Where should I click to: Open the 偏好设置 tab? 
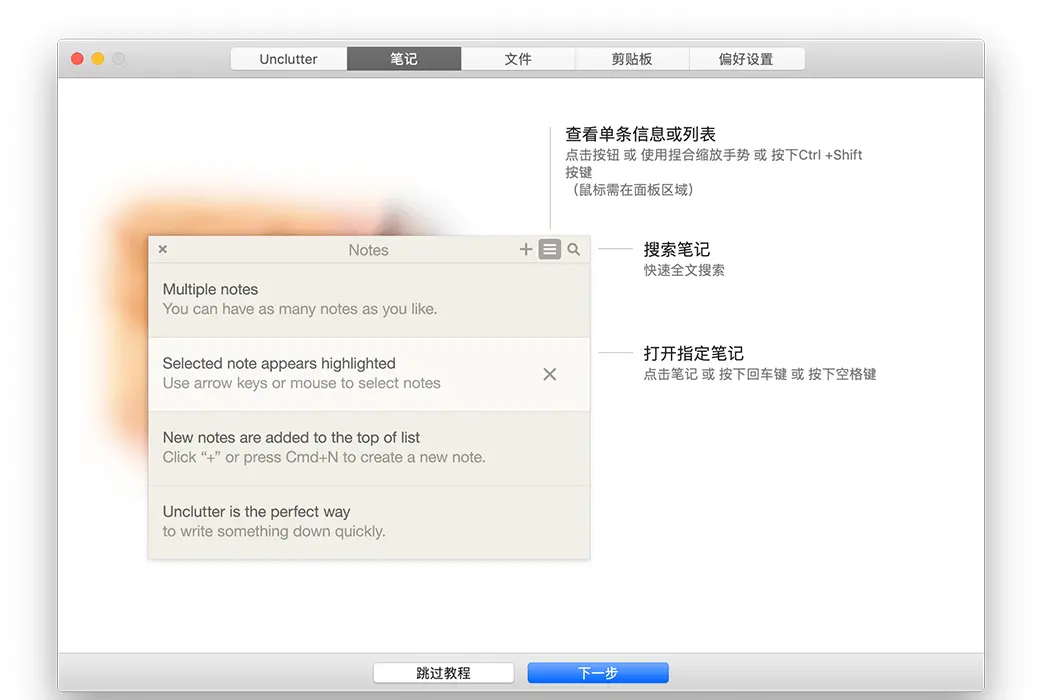[746, 59]
